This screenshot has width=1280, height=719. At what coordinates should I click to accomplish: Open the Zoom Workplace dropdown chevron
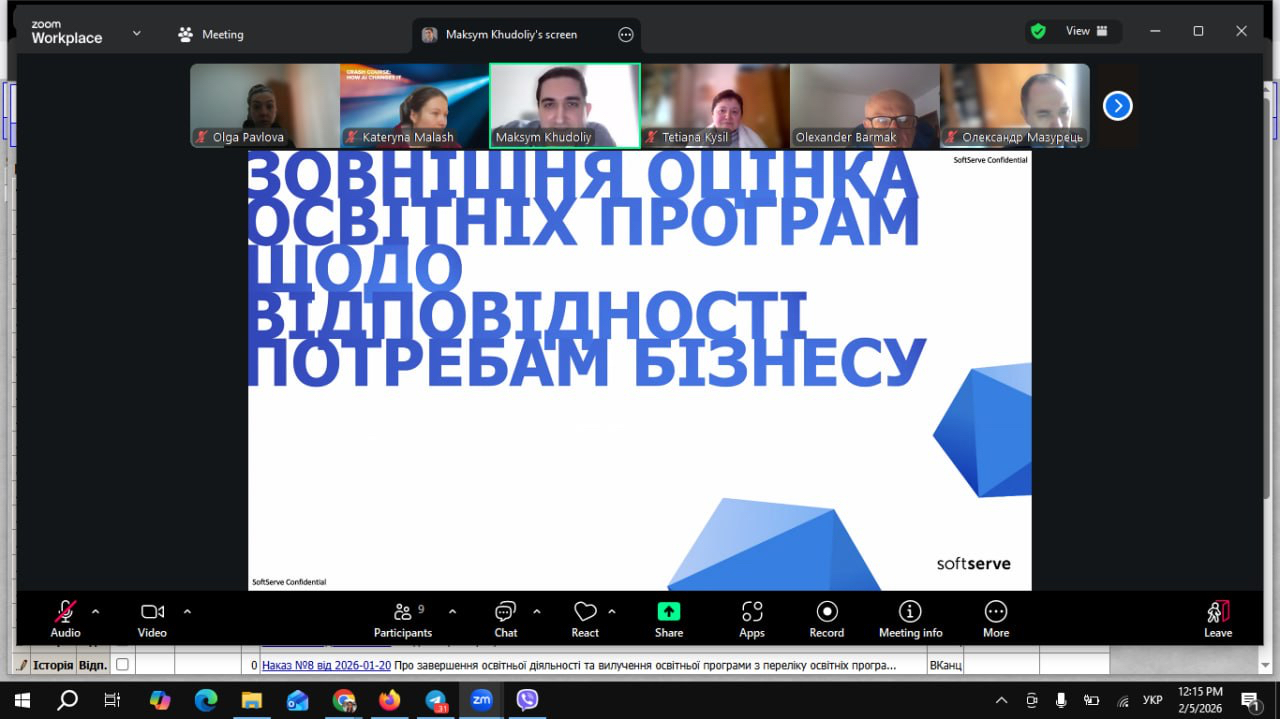coord(137,33)
